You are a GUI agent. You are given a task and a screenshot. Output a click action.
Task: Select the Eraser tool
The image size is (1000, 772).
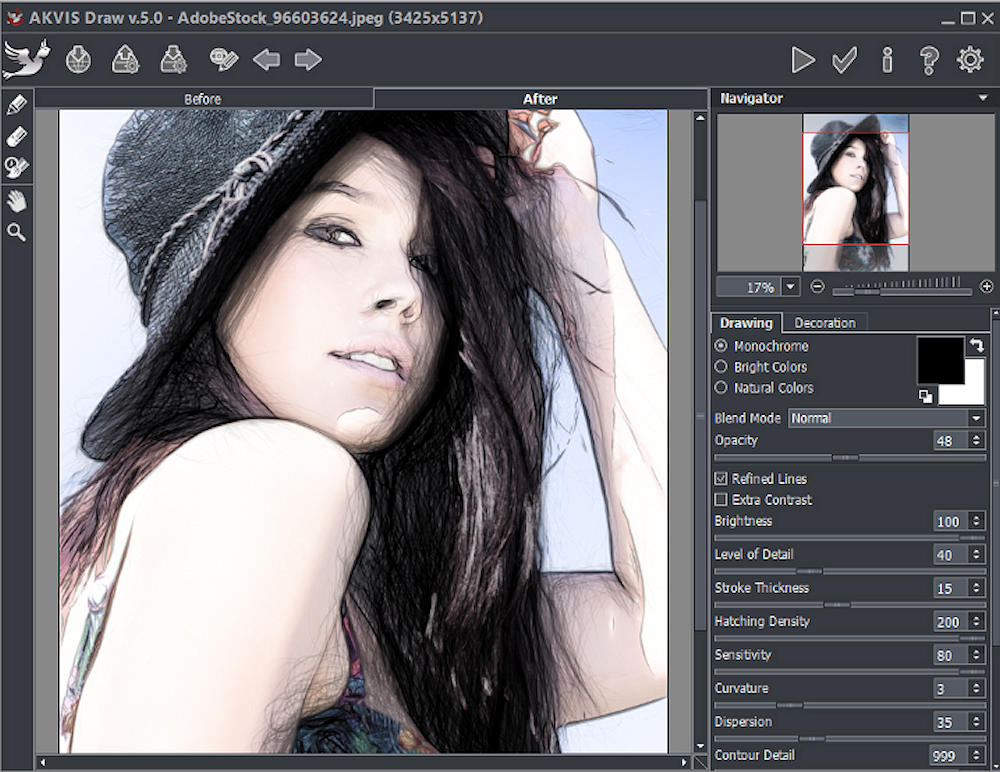[16, 136]
